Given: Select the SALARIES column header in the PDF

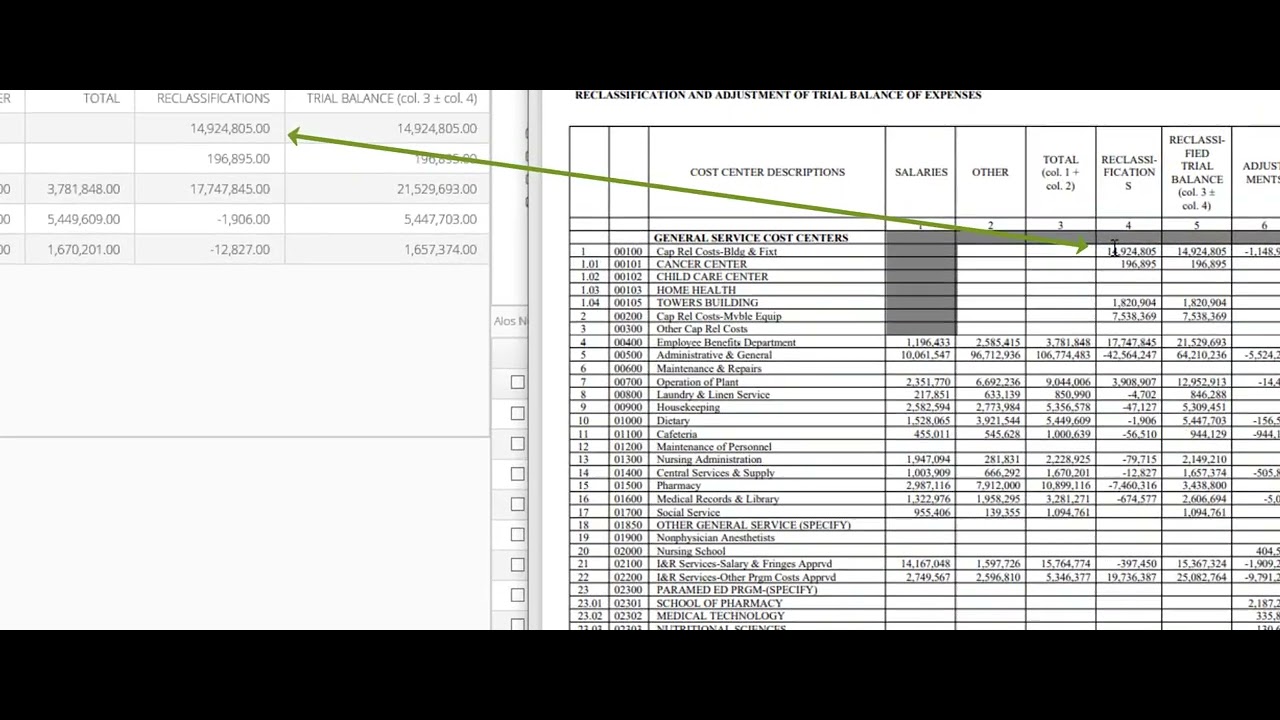Looking at the screenshot, I should point(921,172).
